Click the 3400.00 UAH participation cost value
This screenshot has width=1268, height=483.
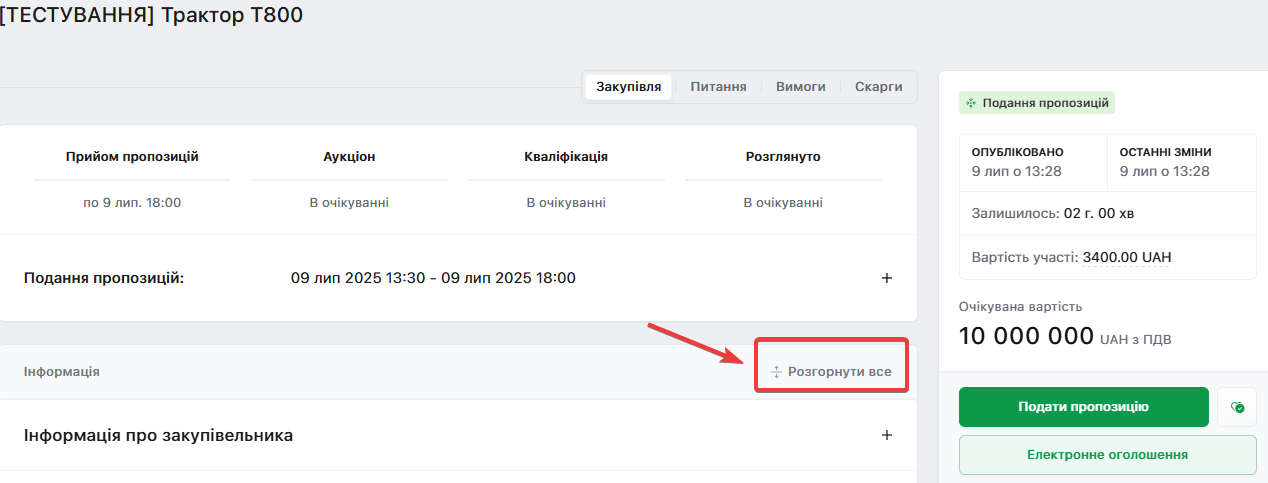pyautogui.click(x=1126, y=257)
